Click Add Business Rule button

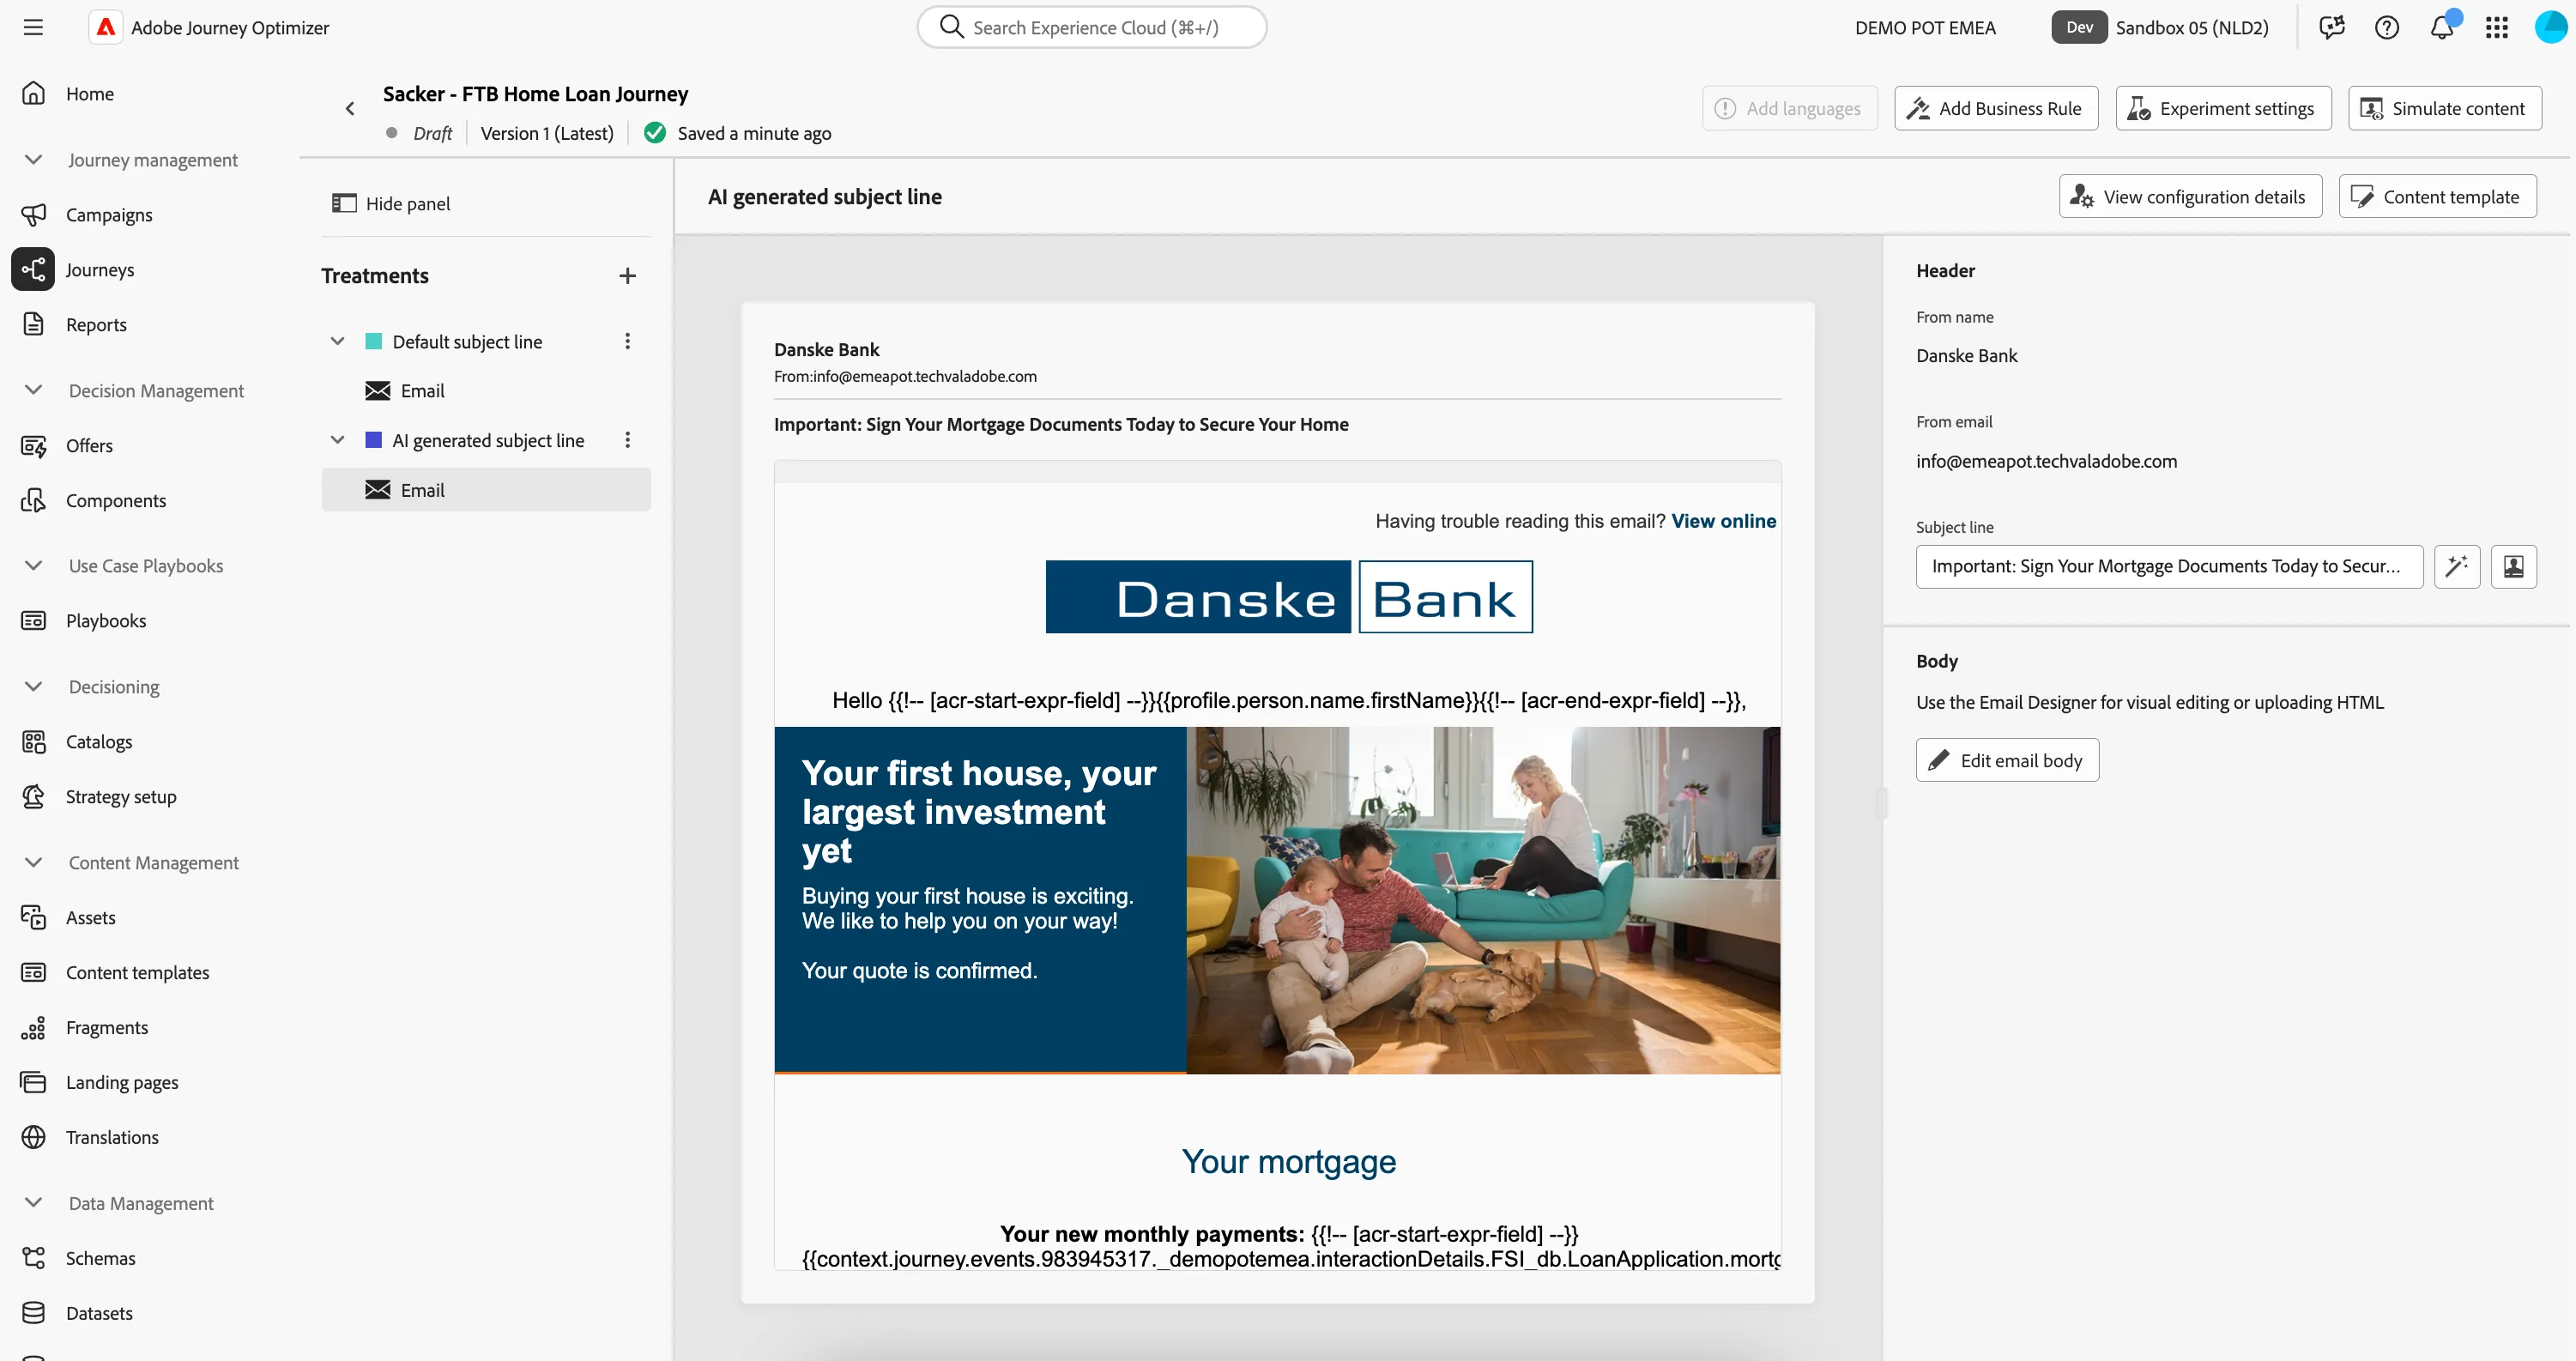(x=1995, y=108)
